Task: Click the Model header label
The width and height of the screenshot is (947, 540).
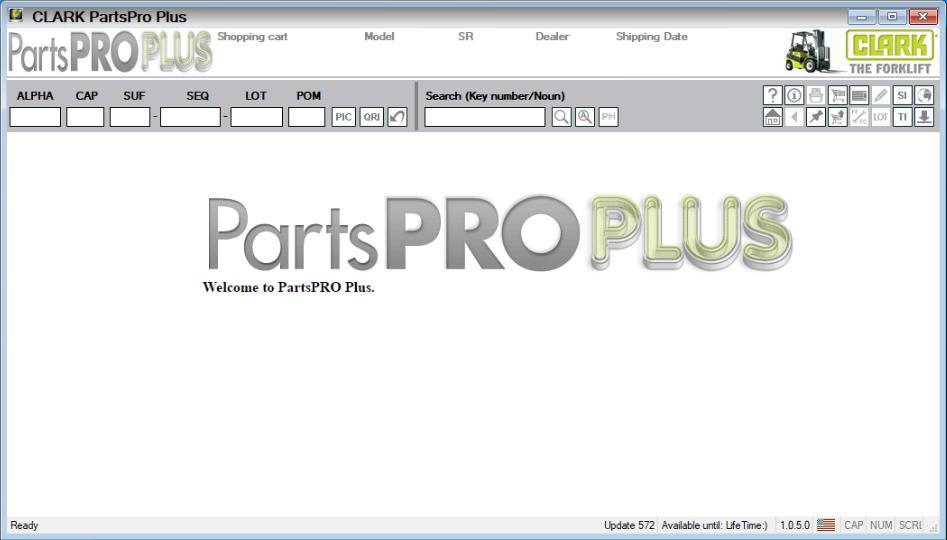Action: pyautogui.click(x=379, y=36)
